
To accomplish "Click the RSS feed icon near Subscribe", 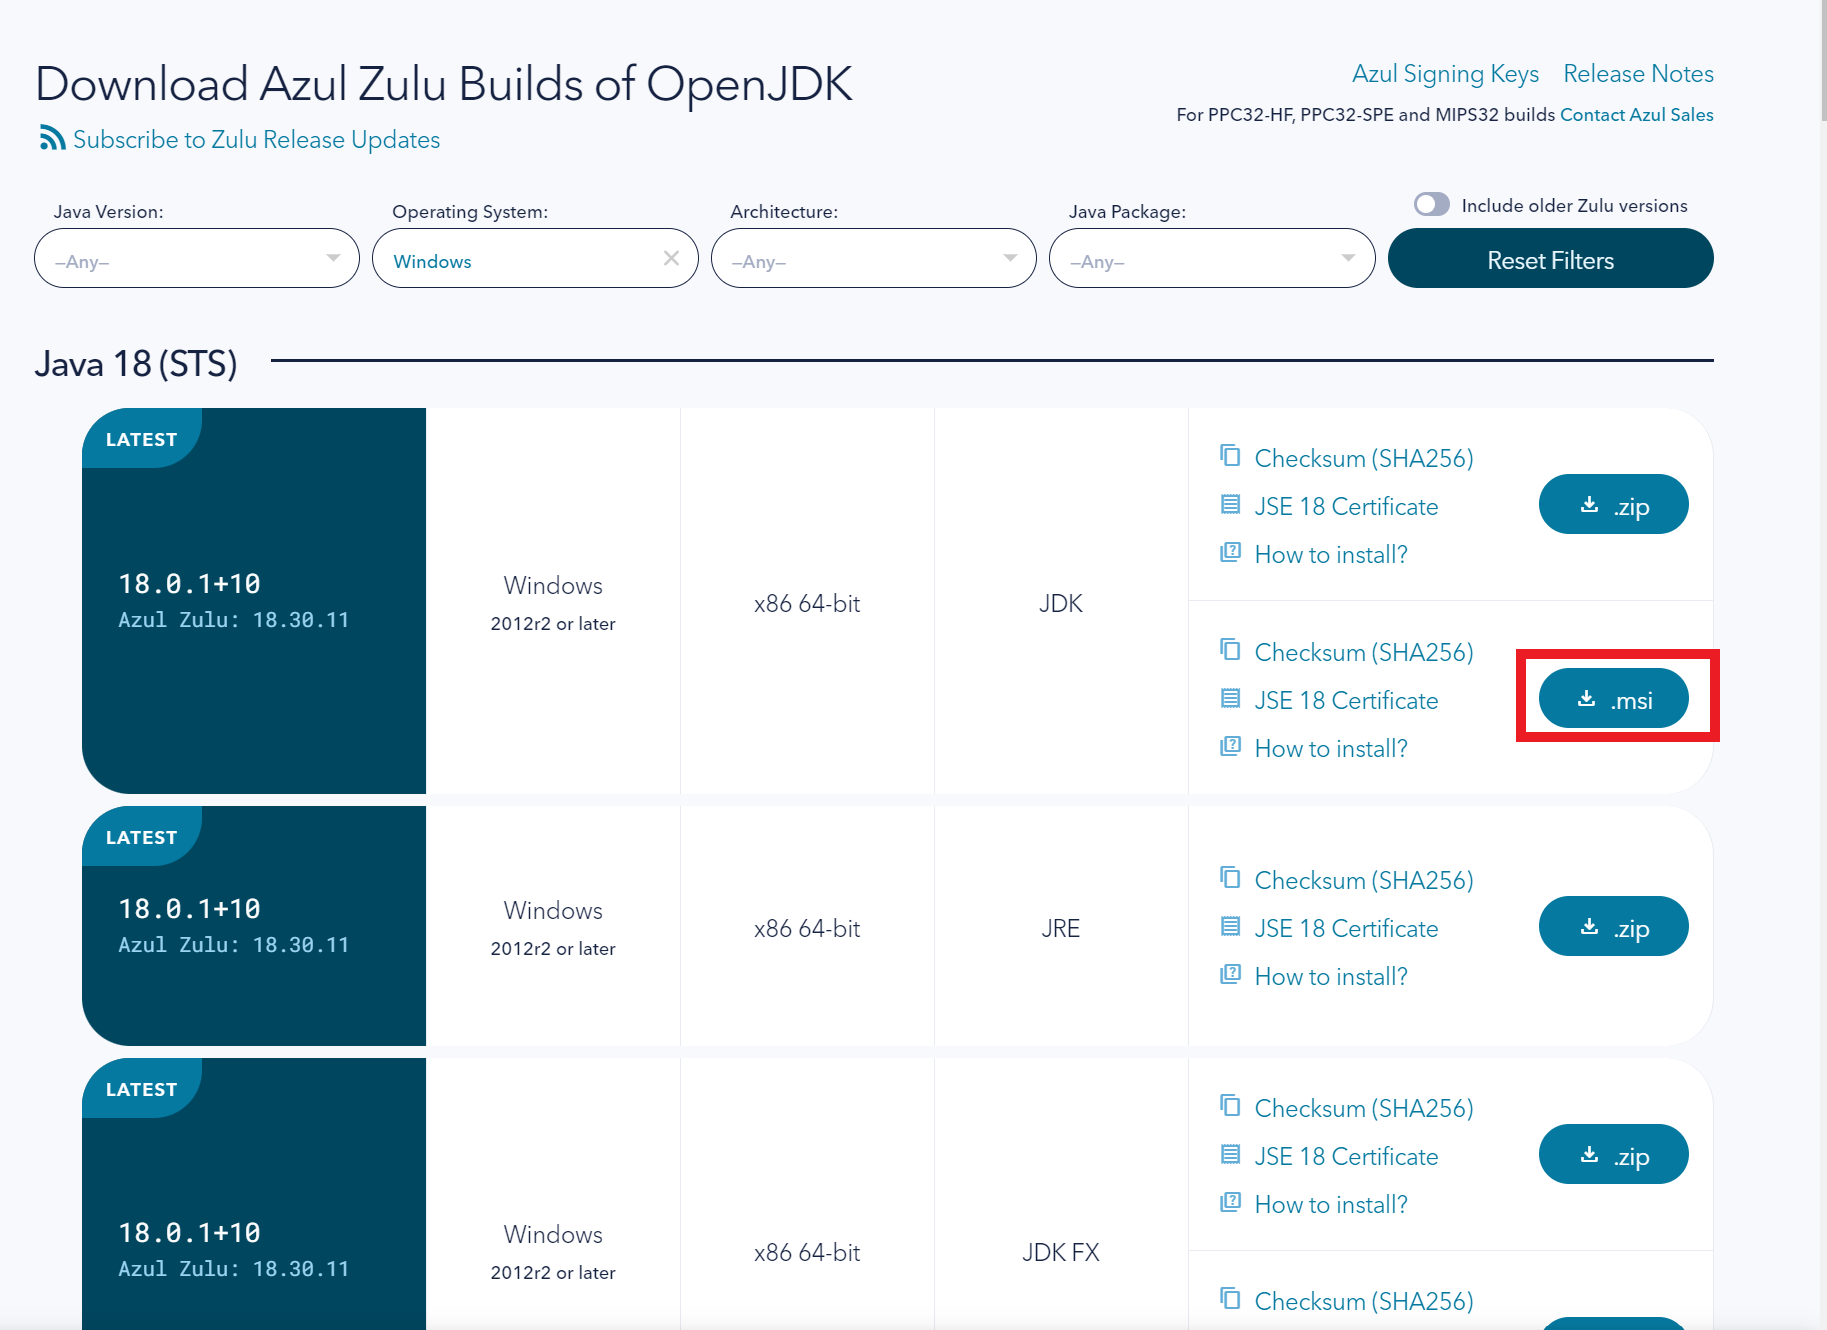I will tap(52, 138).
